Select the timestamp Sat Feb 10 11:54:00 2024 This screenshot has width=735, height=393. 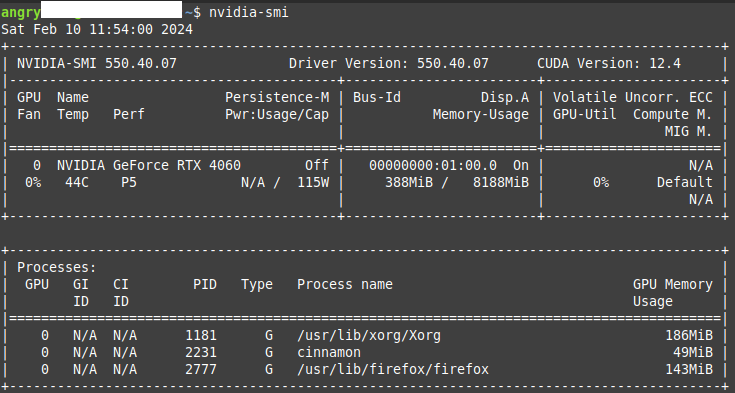pyautogui.click(x=97, y=29)
